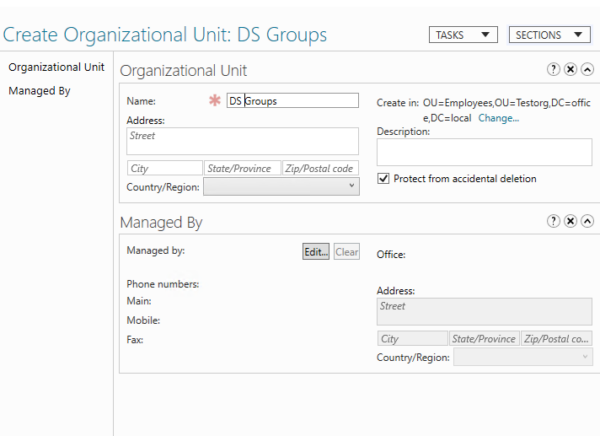The image size is (600, 436).
Task: Select Organizational Unit in left navigation
Action: pyautogui.click(x=56, y=67)
